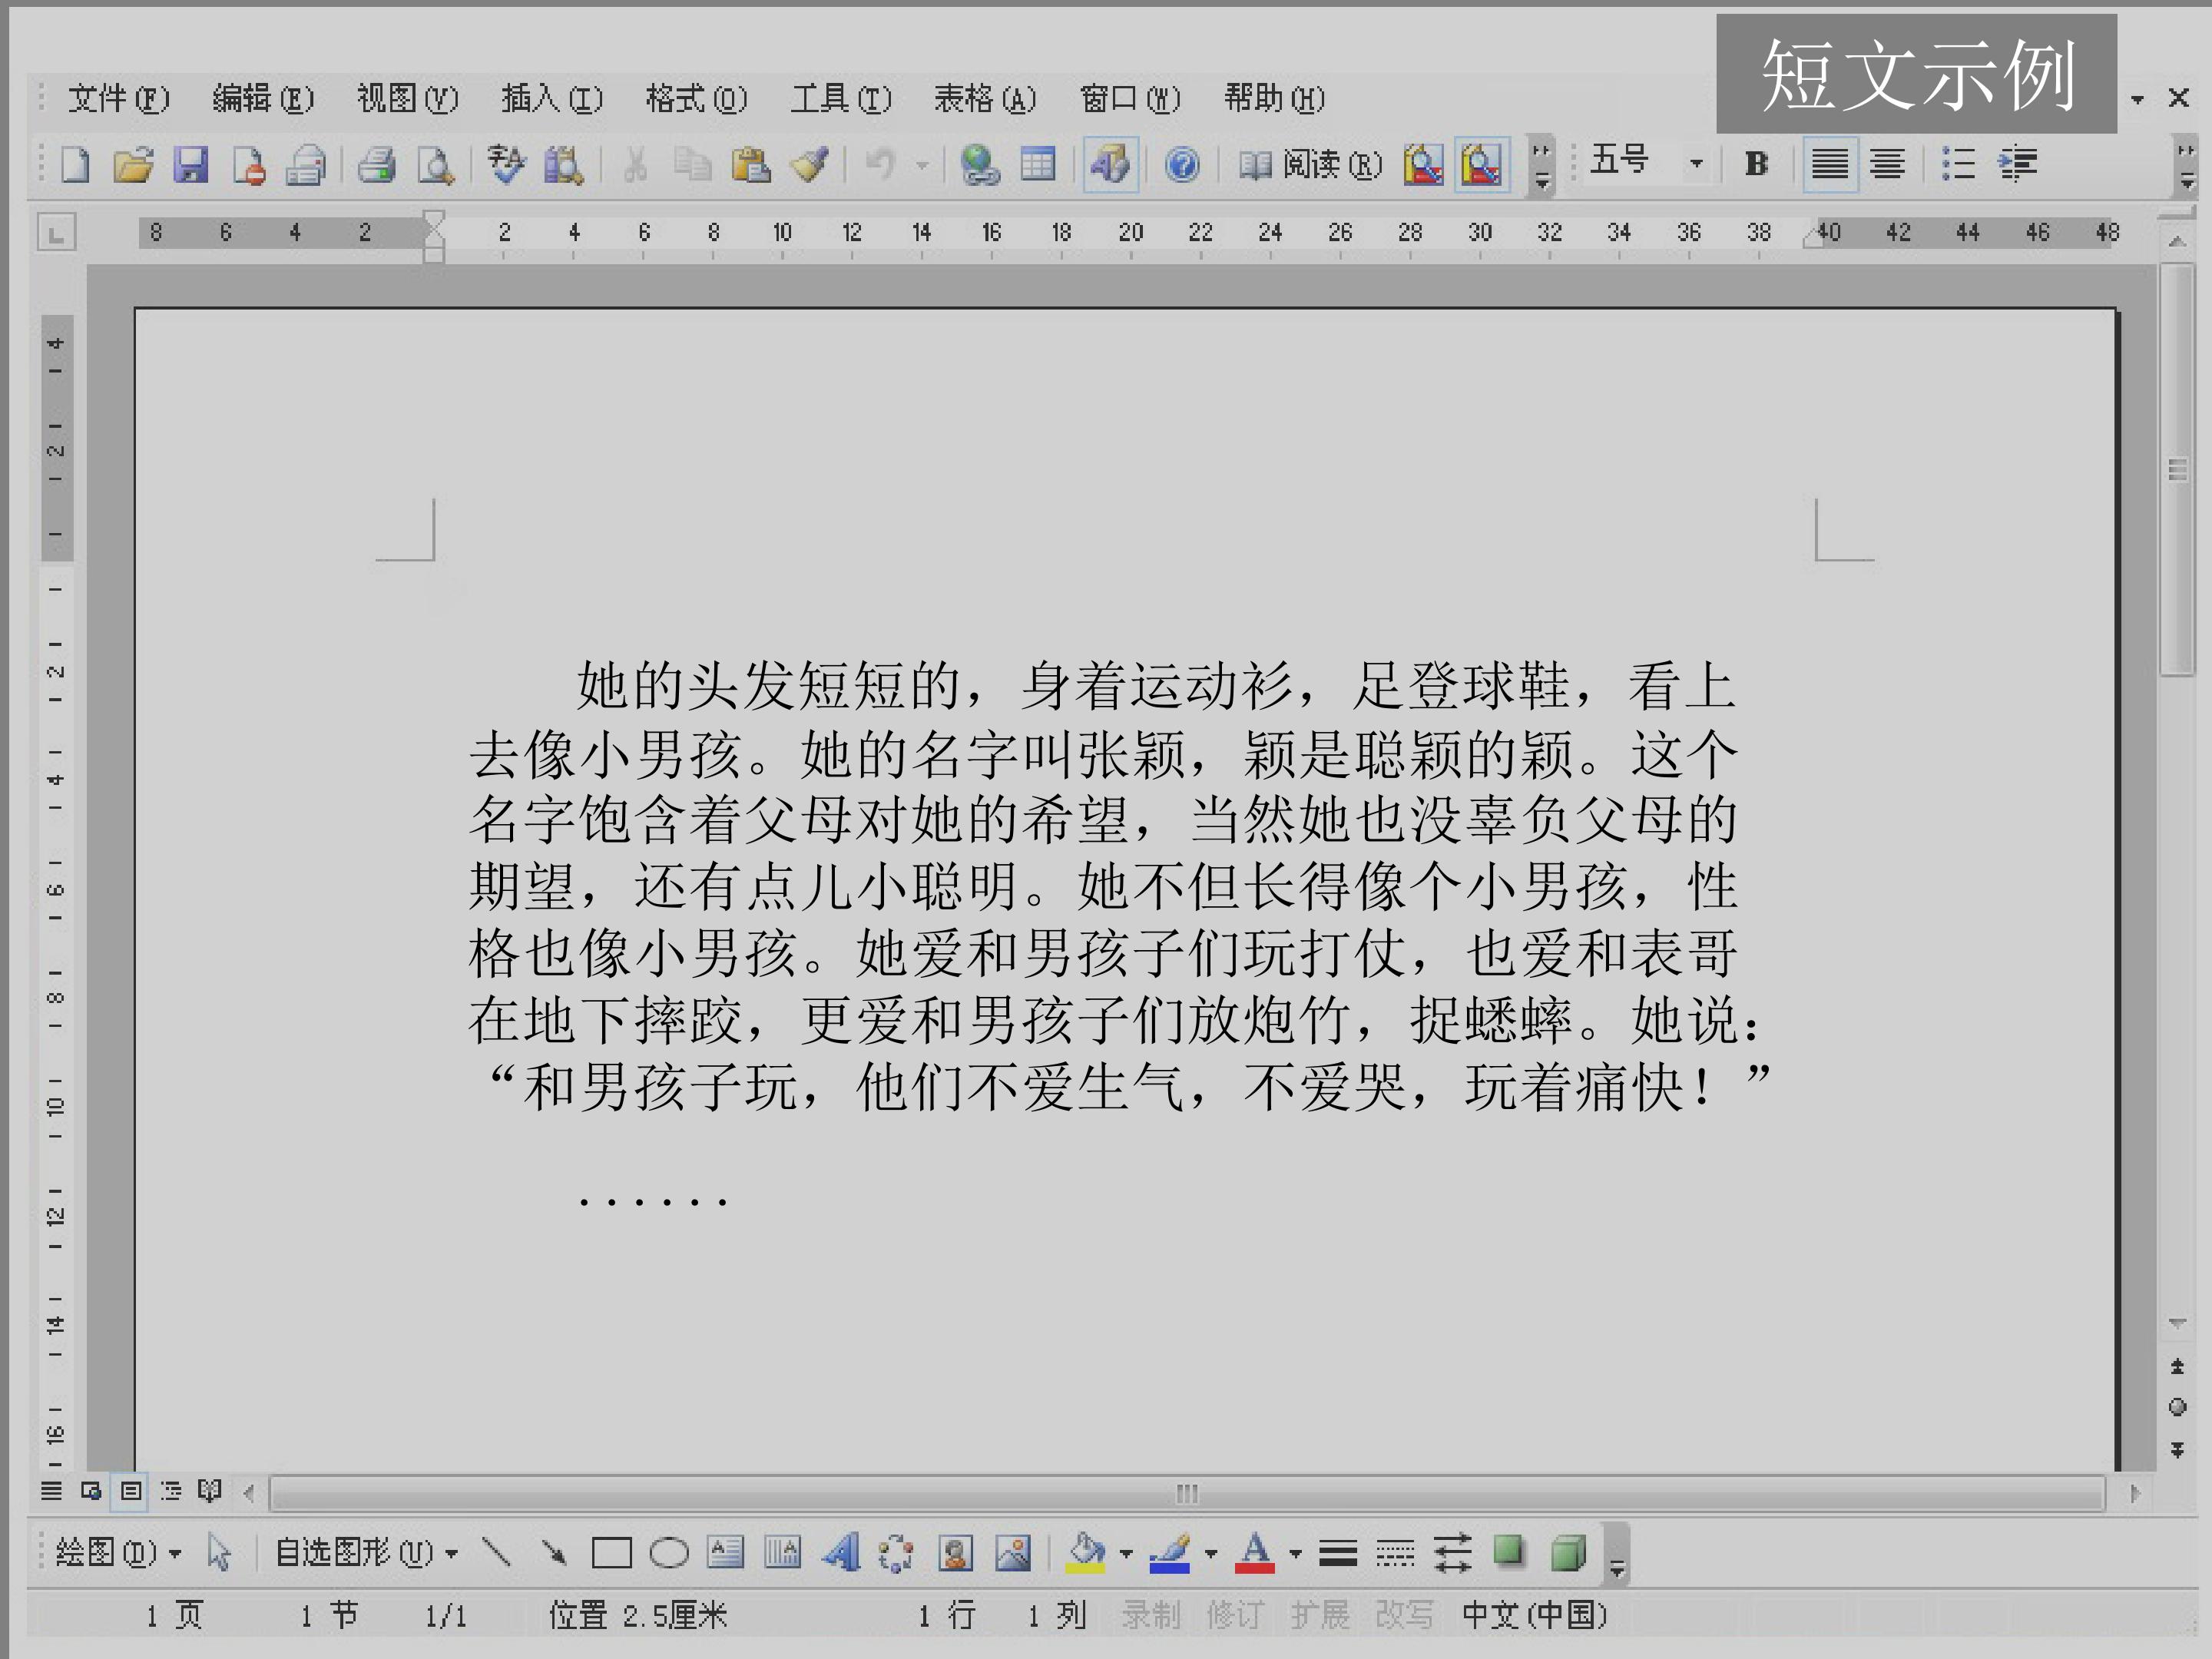The image size is (2212, 1659).
Task: Apply 3-D style icon
Action: [1568, 1552]
